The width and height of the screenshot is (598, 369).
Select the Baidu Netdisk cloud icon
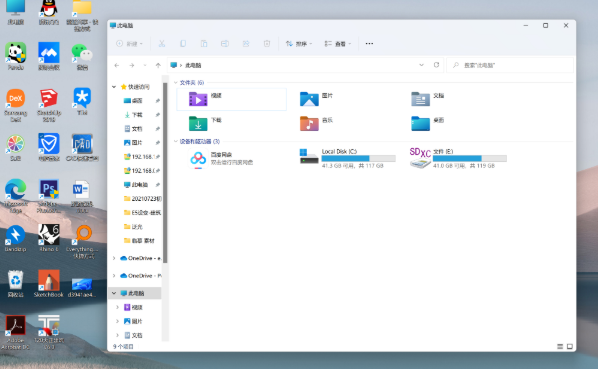coord(198,159)
